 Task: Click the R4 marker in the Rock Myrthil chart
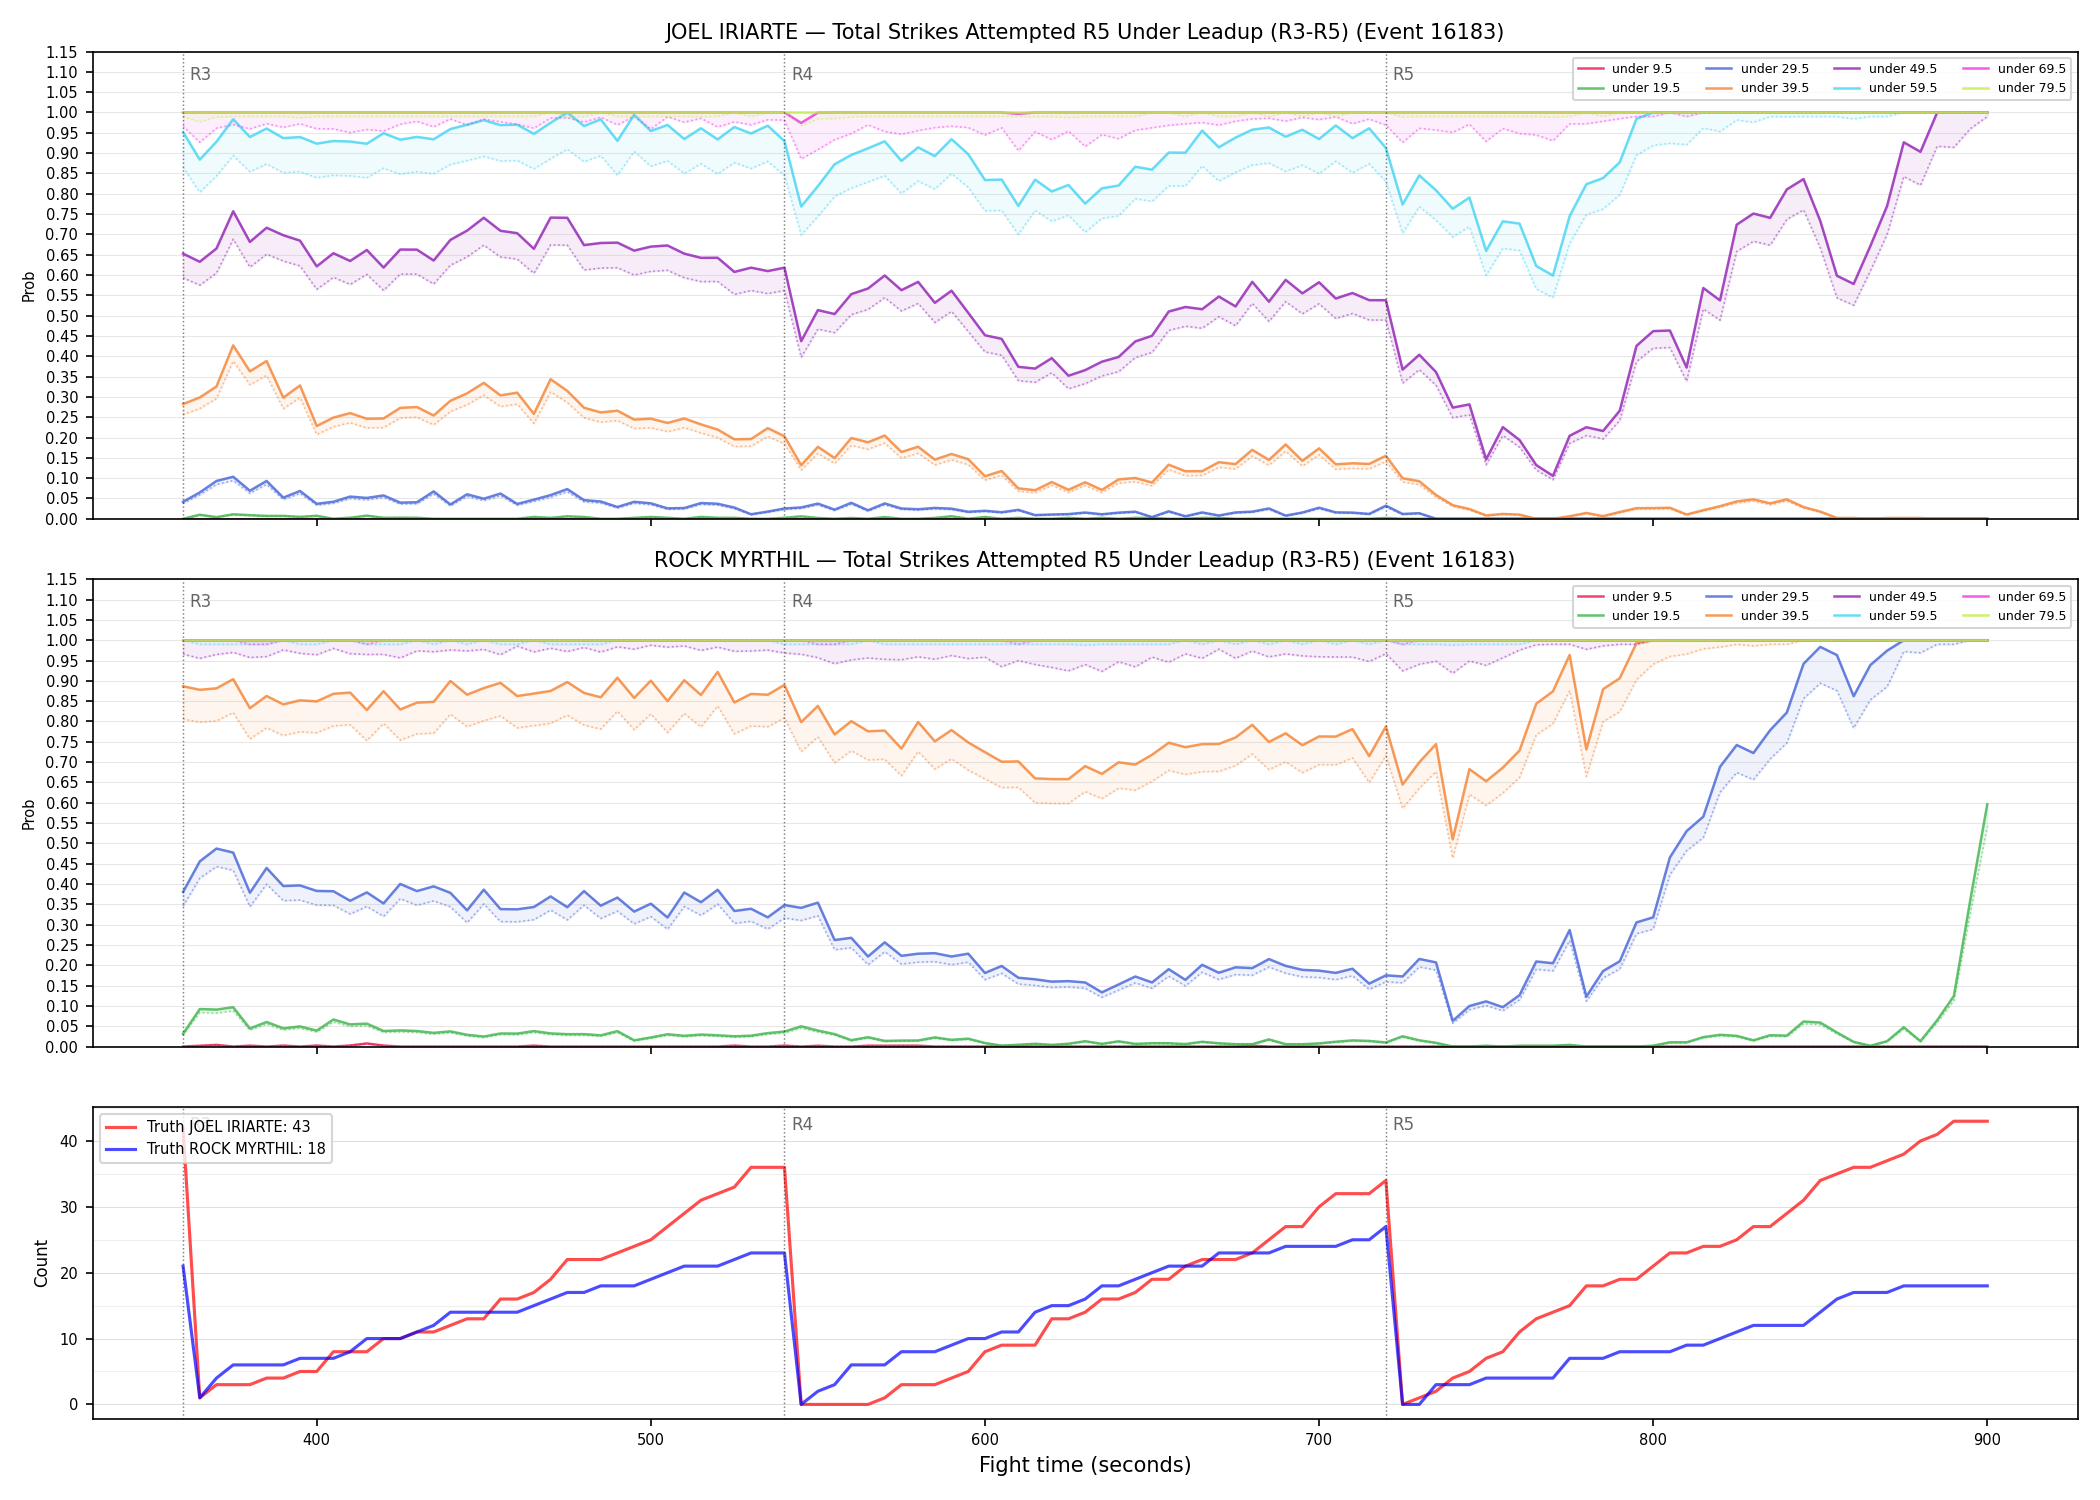802,602
